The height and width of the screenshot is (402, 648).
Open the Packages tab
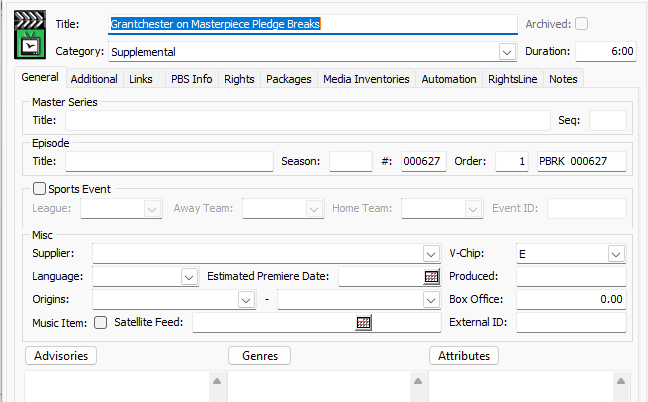[288, 79]
